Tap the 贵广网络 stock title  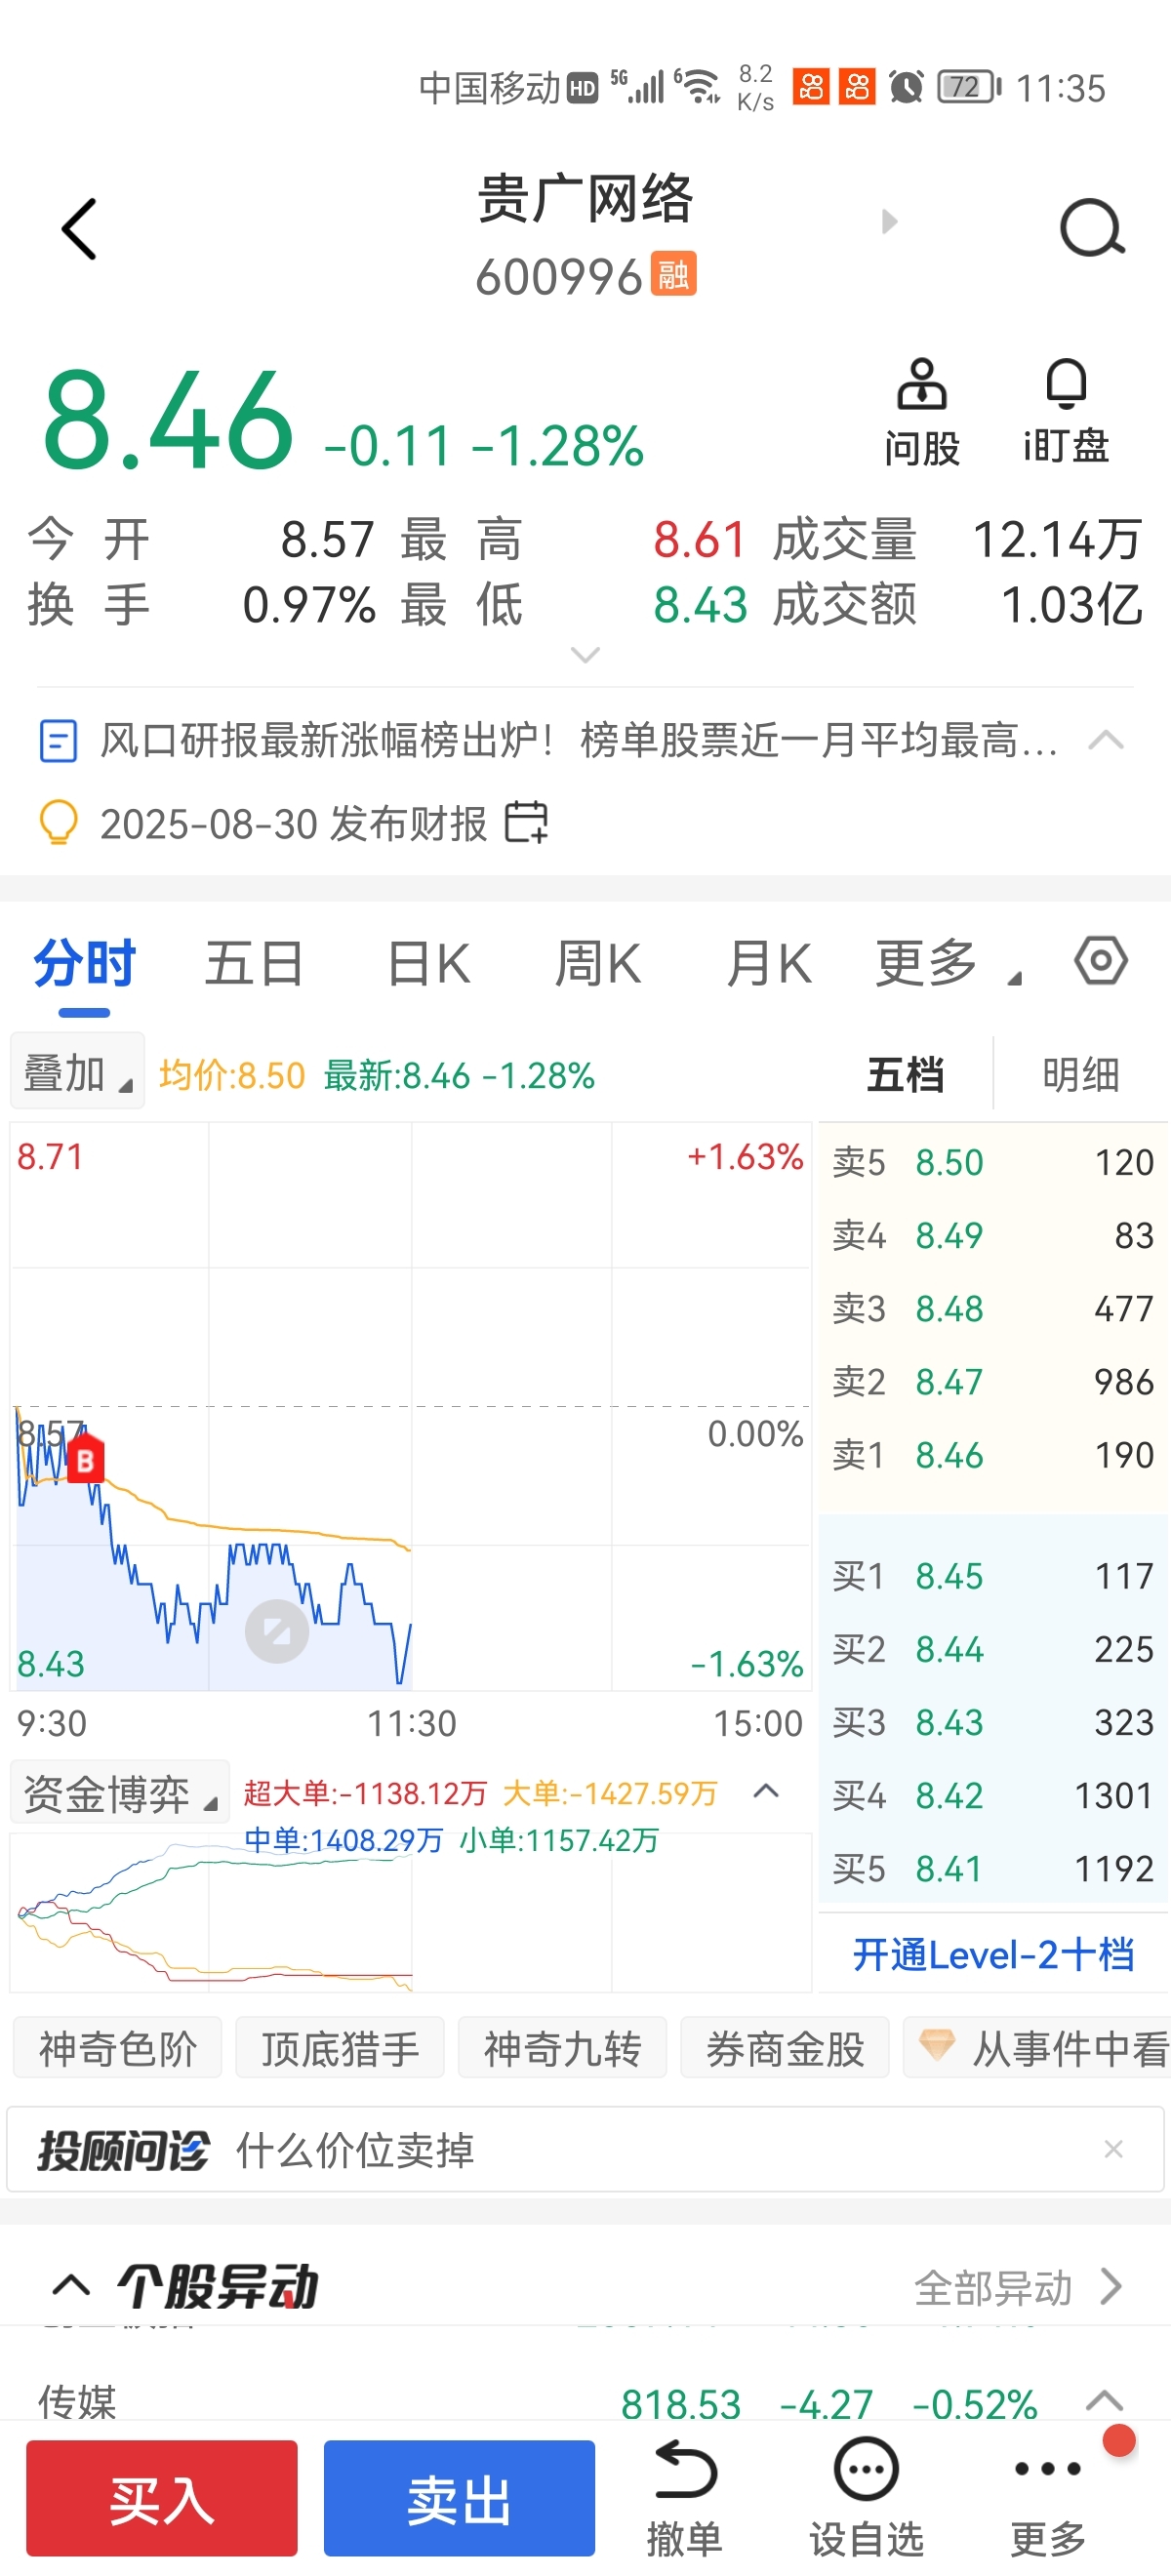[585, 198]
